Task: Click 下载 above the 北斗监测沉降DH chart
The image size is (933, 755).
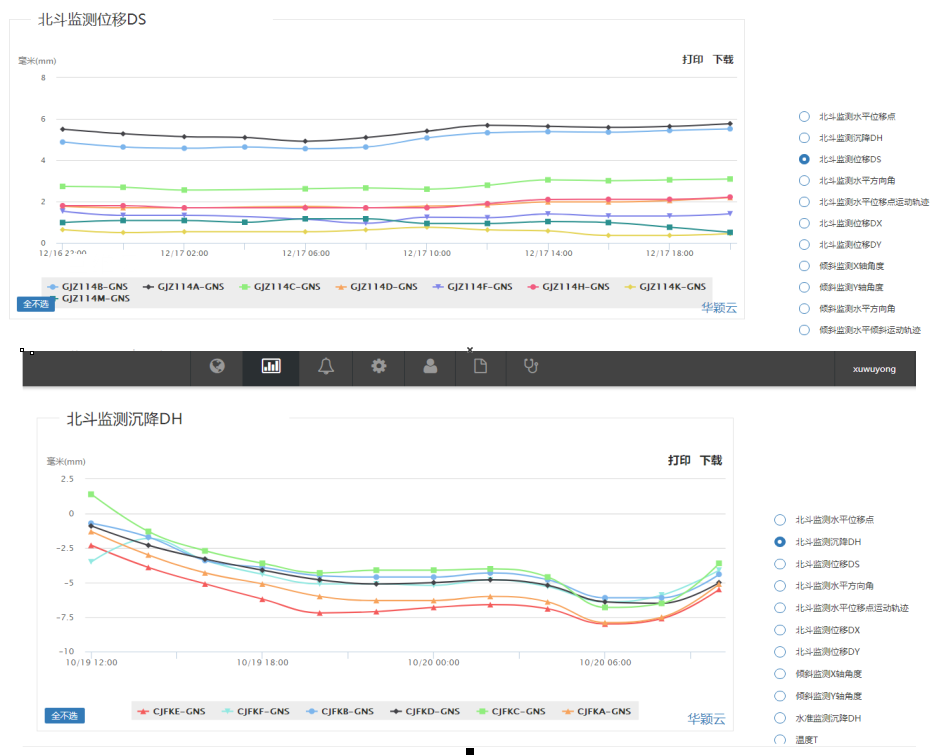Action: tap(710, 461)
